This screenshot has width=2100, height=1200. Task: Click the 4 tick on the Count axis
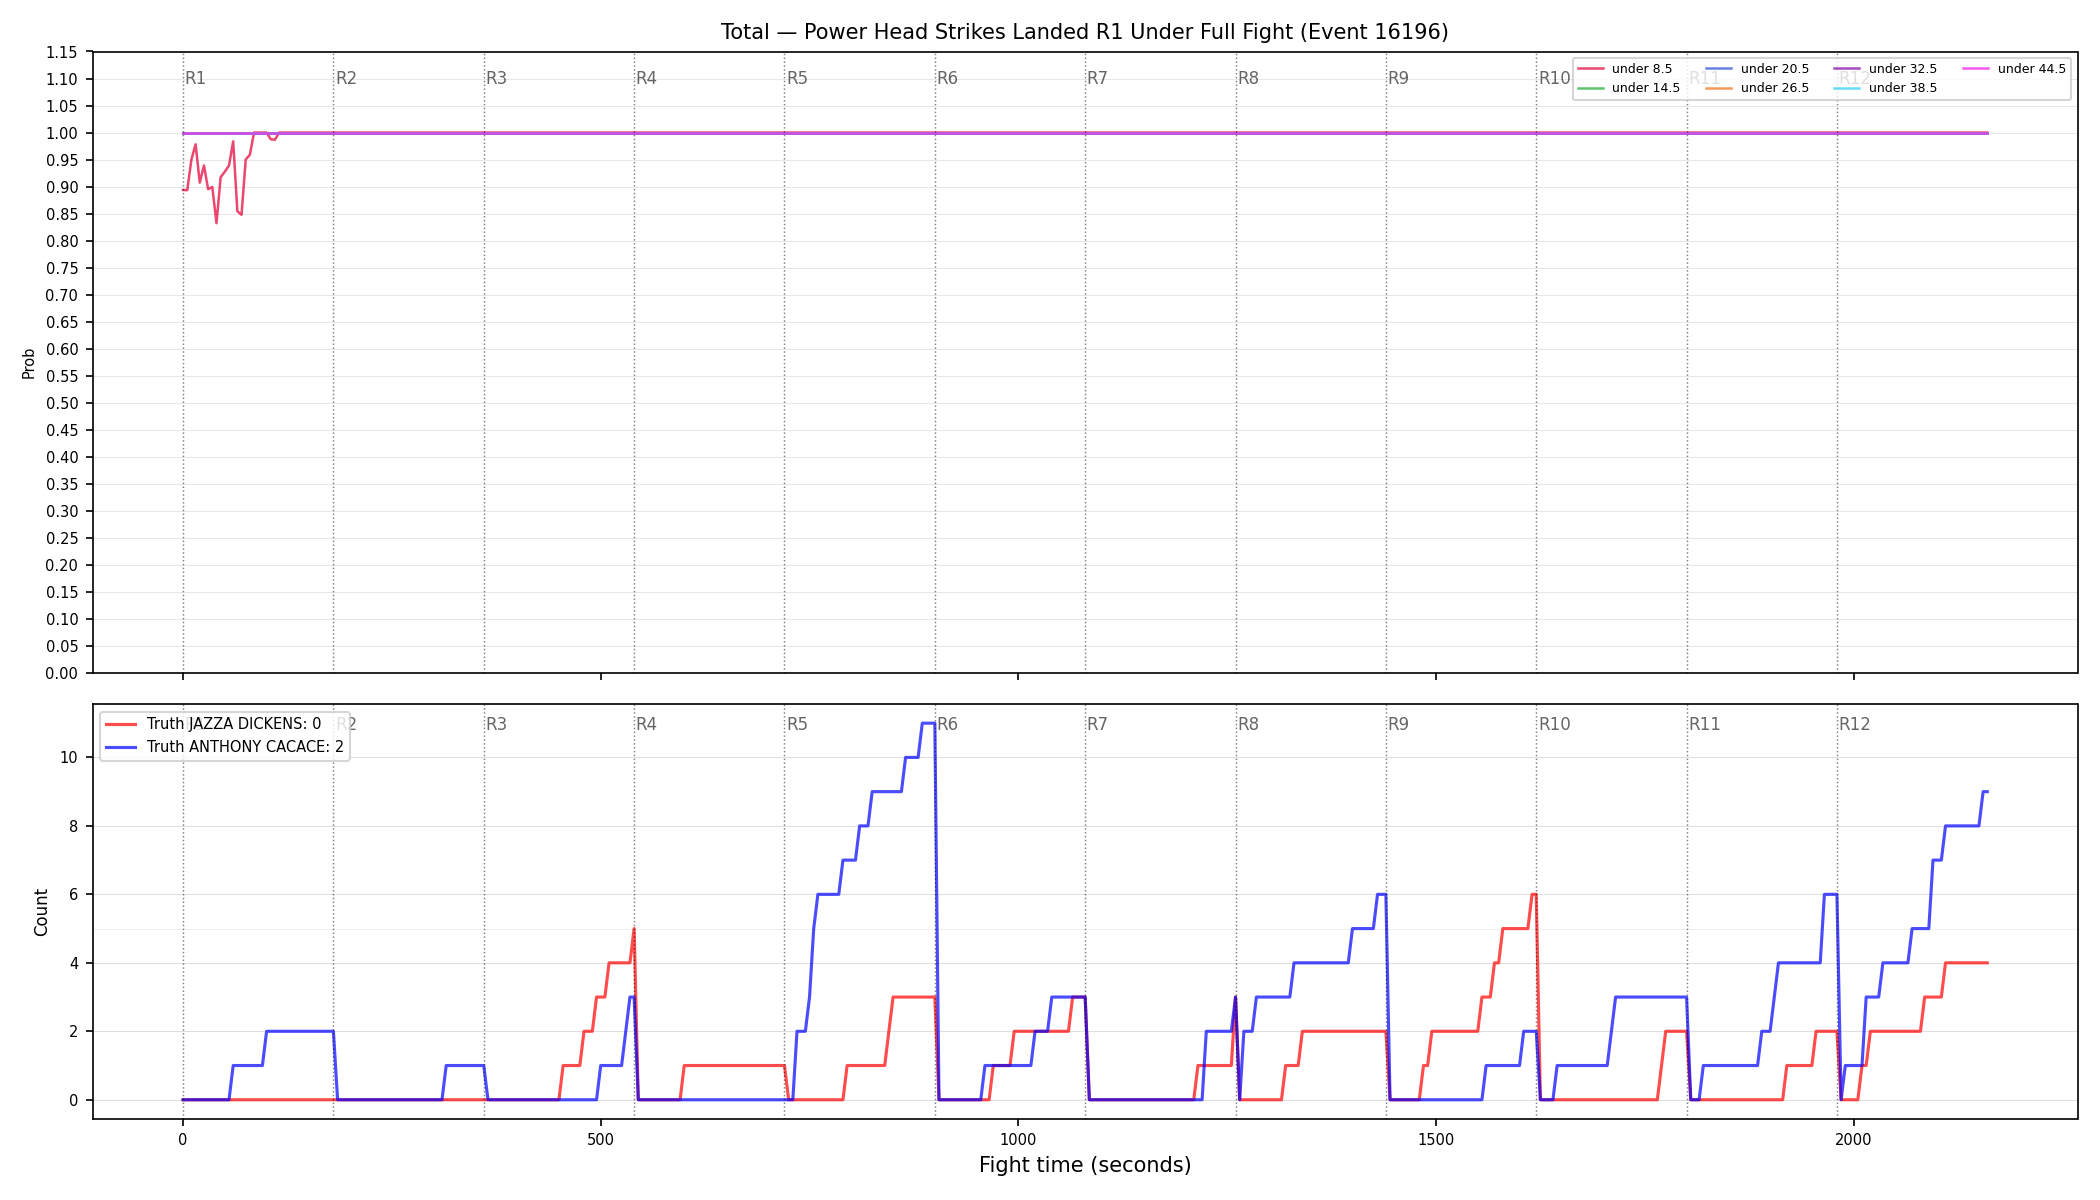pyautogui.click(x=73, y=964)
